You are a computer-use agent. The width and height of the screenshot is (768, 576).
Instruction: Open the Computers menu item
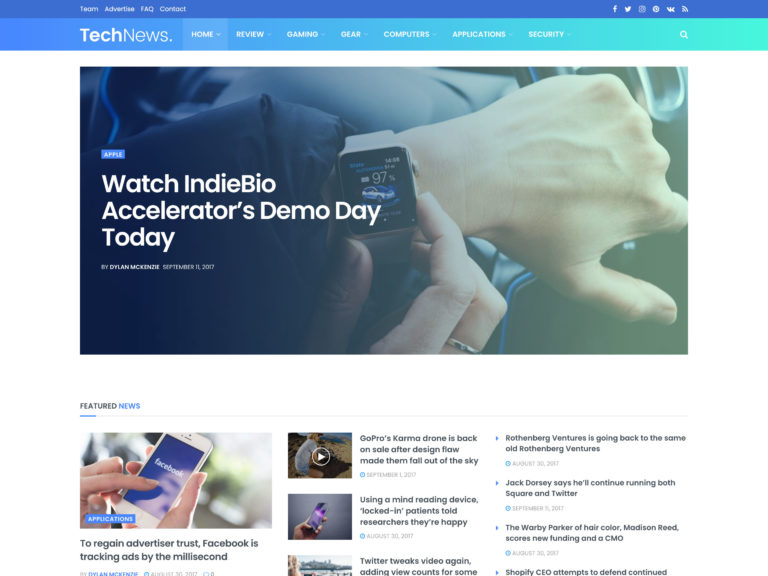click(407, 34)
